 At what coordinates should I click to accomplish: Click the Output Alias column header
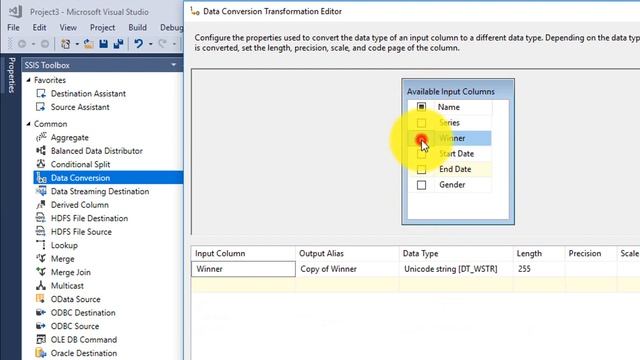[347, 253]
